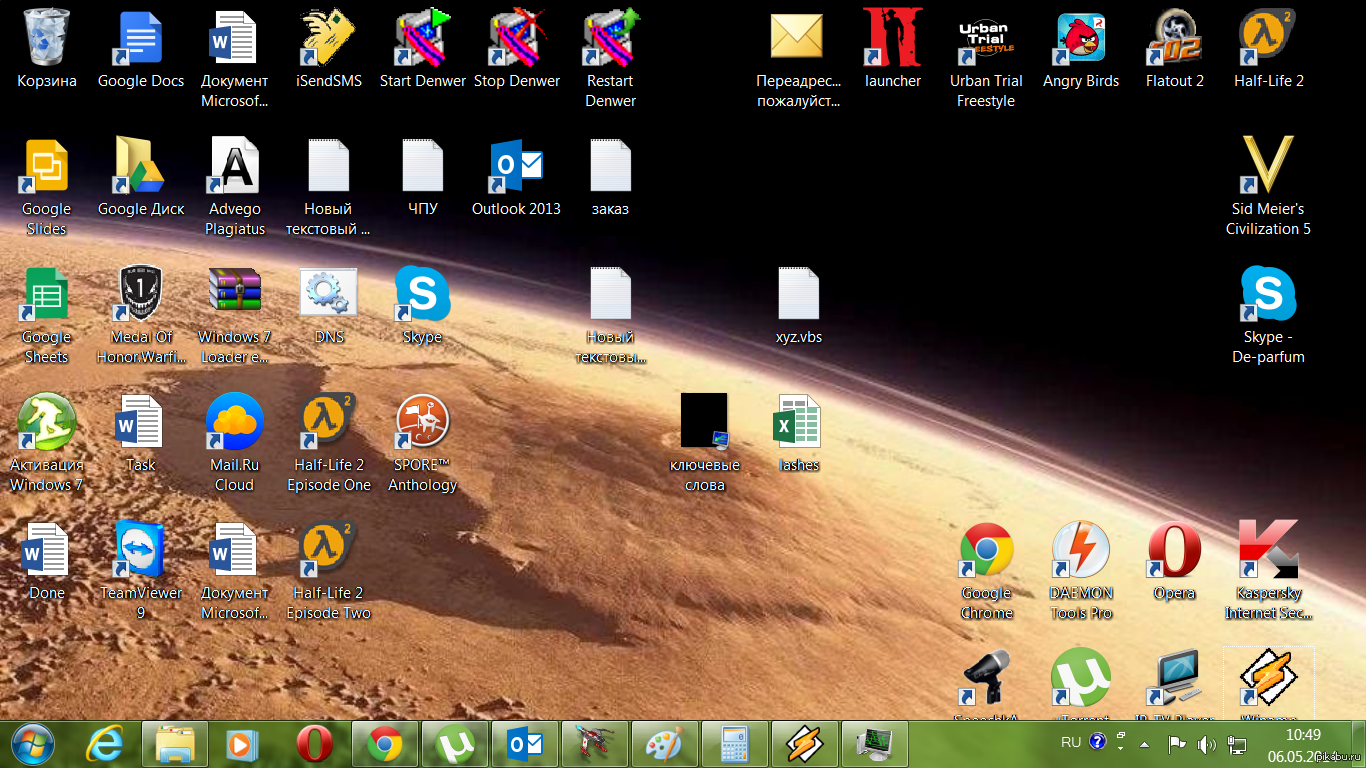The height and width of the screenshot is (768, 1366).
Task: Open the Paint palette icon in the taskbar
Action: [x=664, y=744]
